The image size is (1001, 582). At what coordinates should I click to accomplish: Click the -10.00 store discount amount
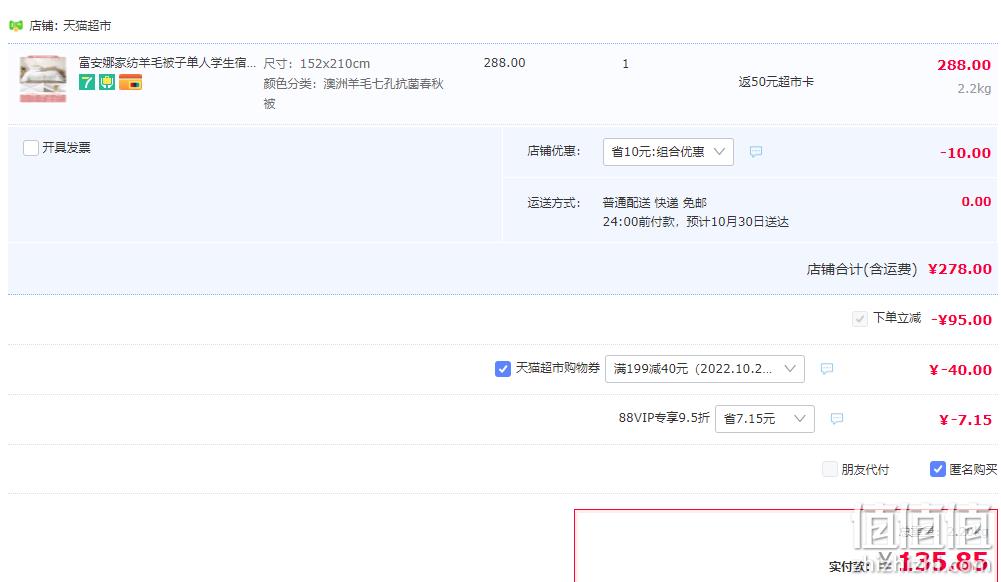(965, 153)
